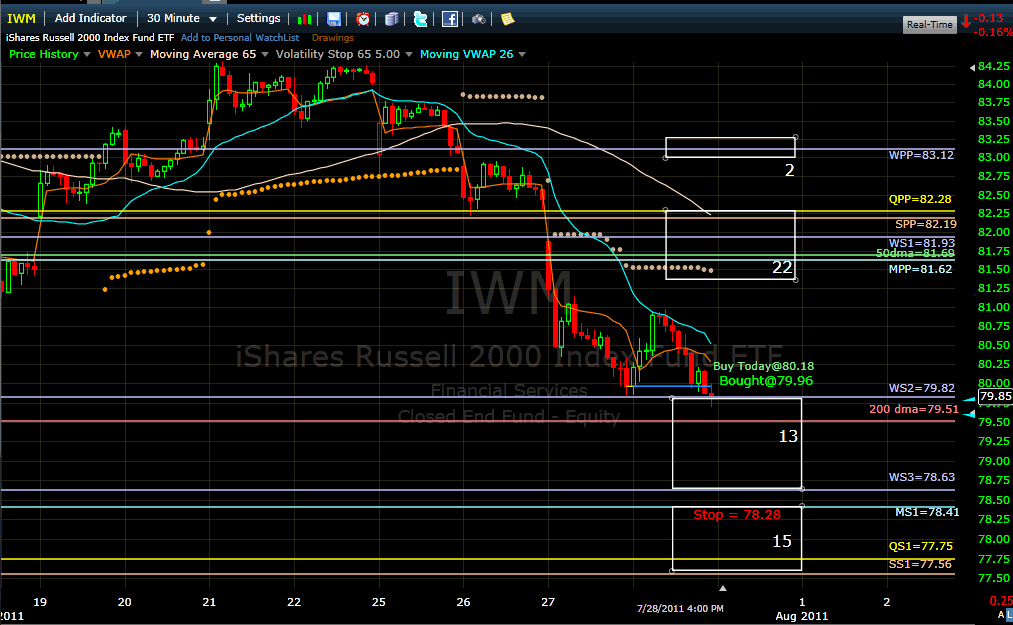Open Add Indicator menu

point(90,18)
